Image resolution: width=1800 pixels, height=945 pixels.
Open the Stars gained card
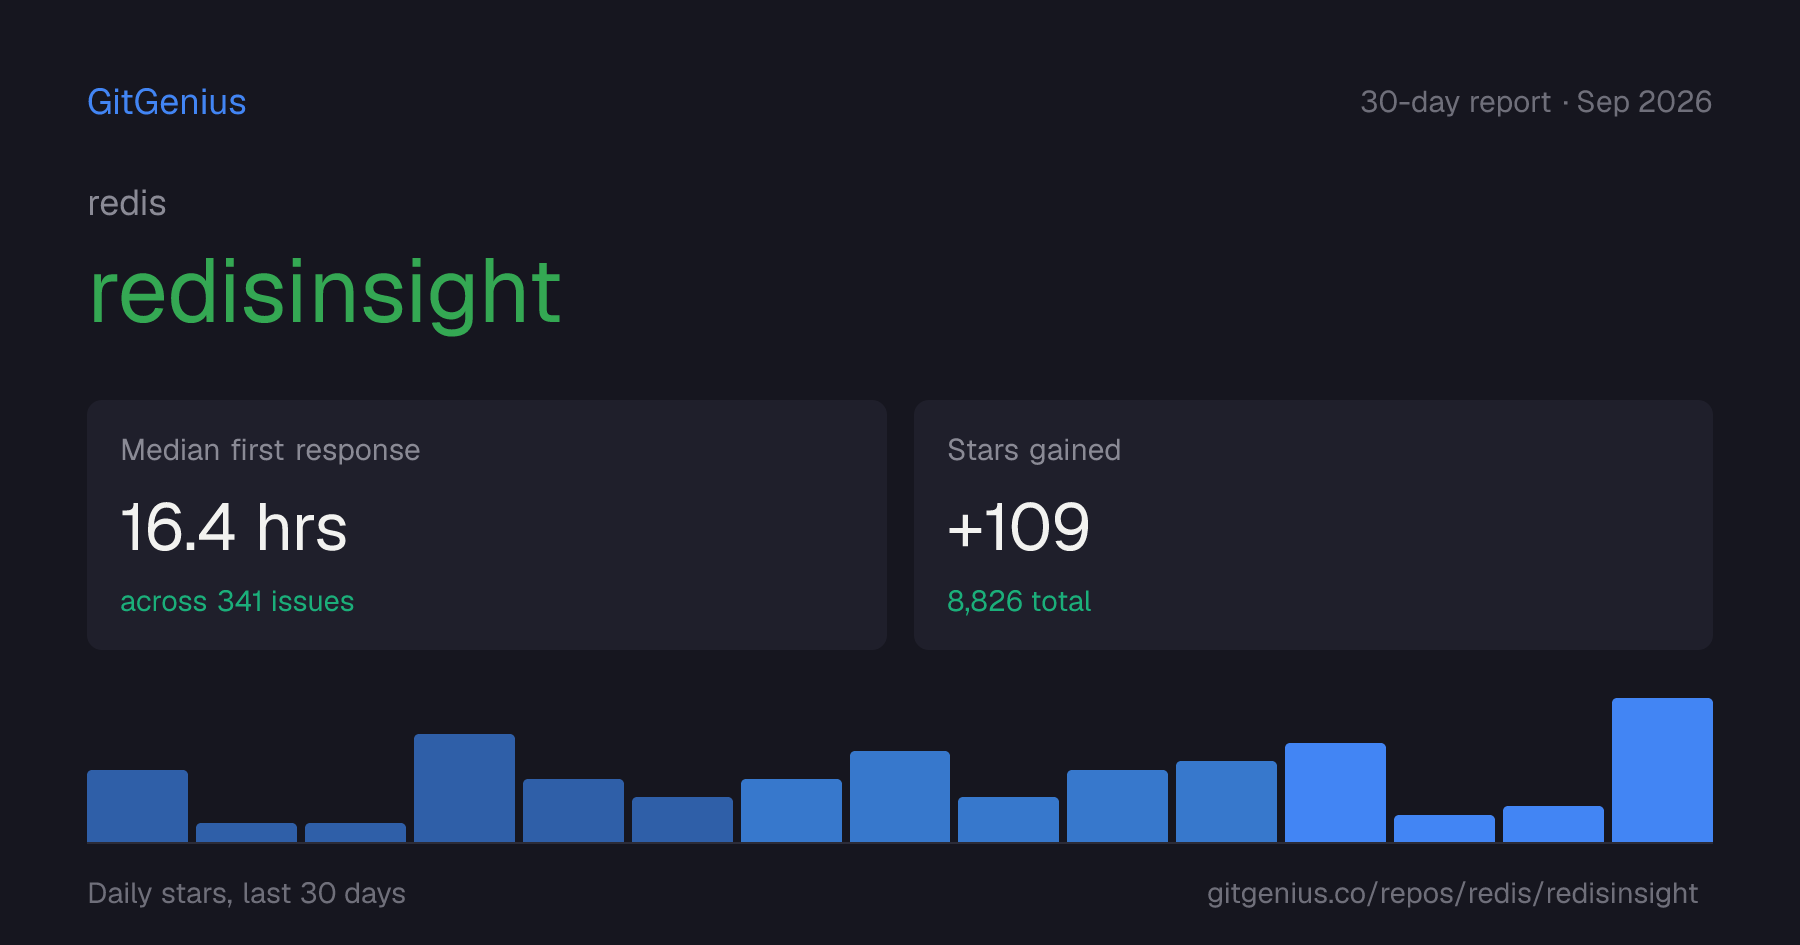pos(1313,525)
